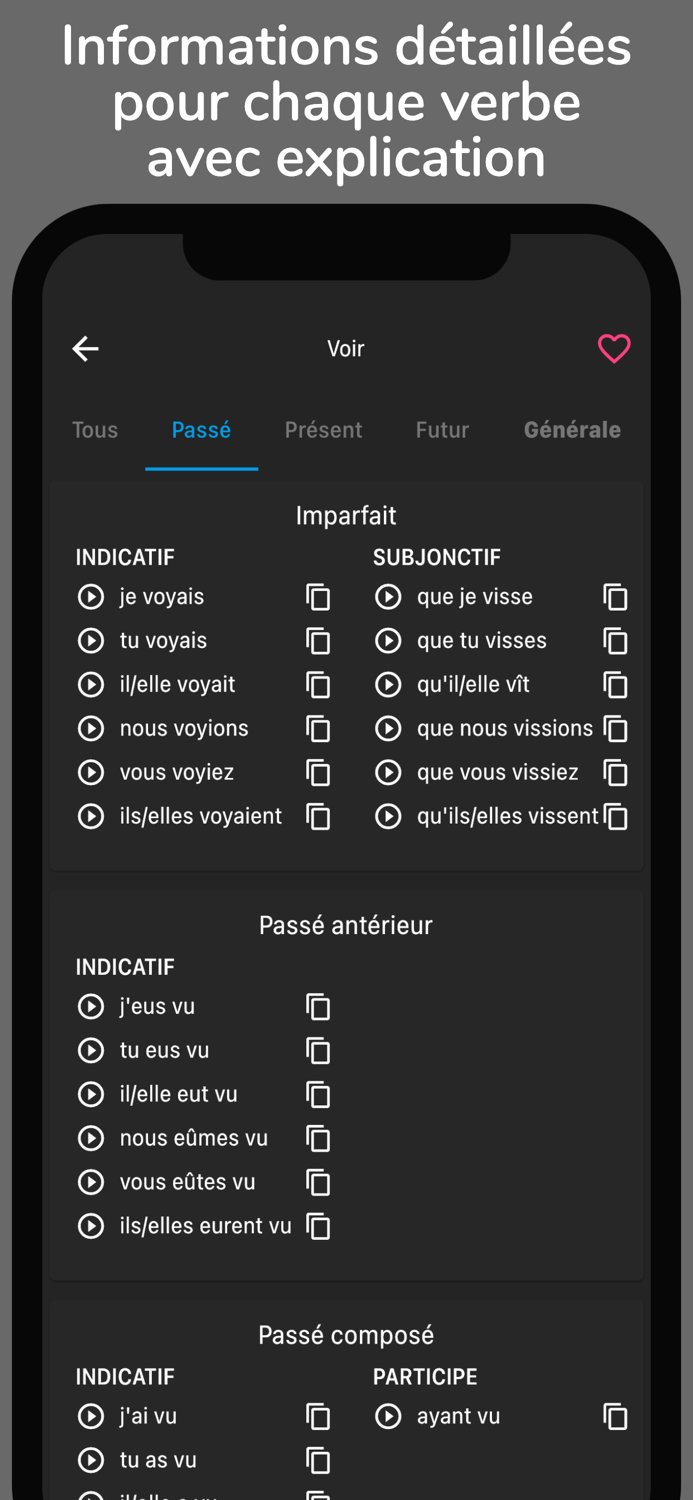Image resolution: width=693 pixels, height=1500 pixels.
Task: Copy "nous voyions" to clipboard
Action: click(x=318, y=729)
